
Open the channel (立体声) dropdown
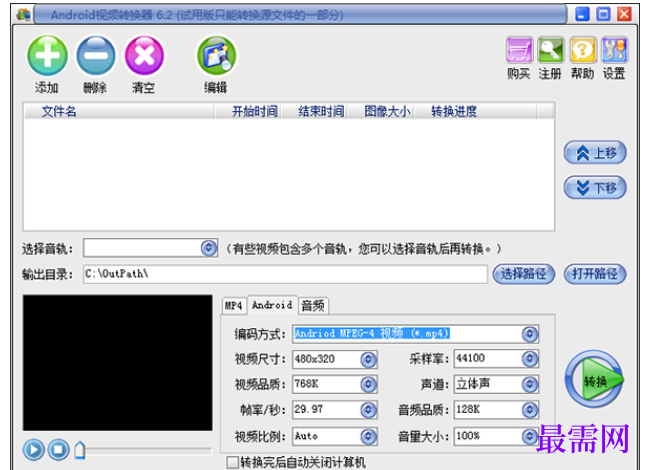click(x=529, y=384)
